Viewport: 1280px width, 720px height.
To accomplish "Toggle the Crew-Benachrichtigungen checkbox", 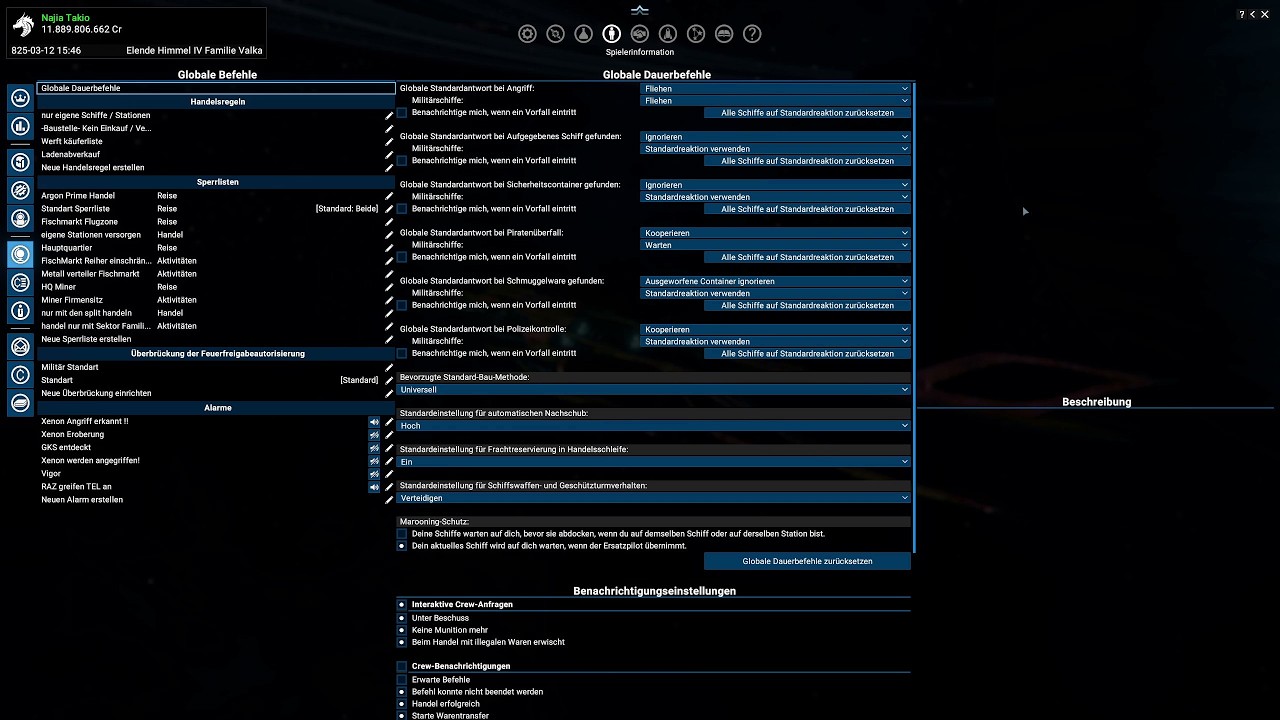I will (402, 666).
